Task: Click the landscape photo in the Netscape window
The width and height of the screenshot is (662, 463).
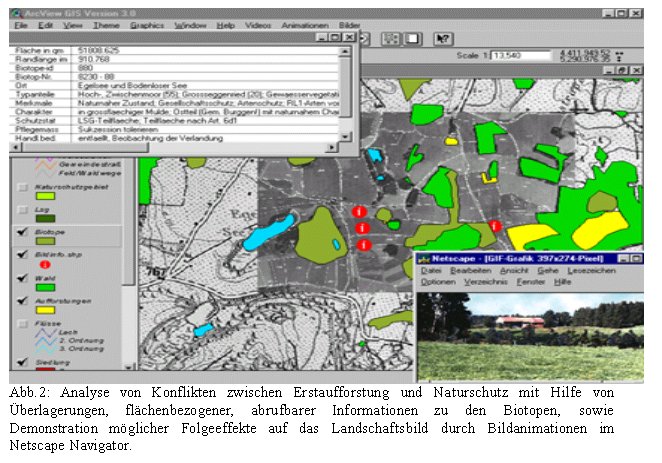Action: click(530, 336)
